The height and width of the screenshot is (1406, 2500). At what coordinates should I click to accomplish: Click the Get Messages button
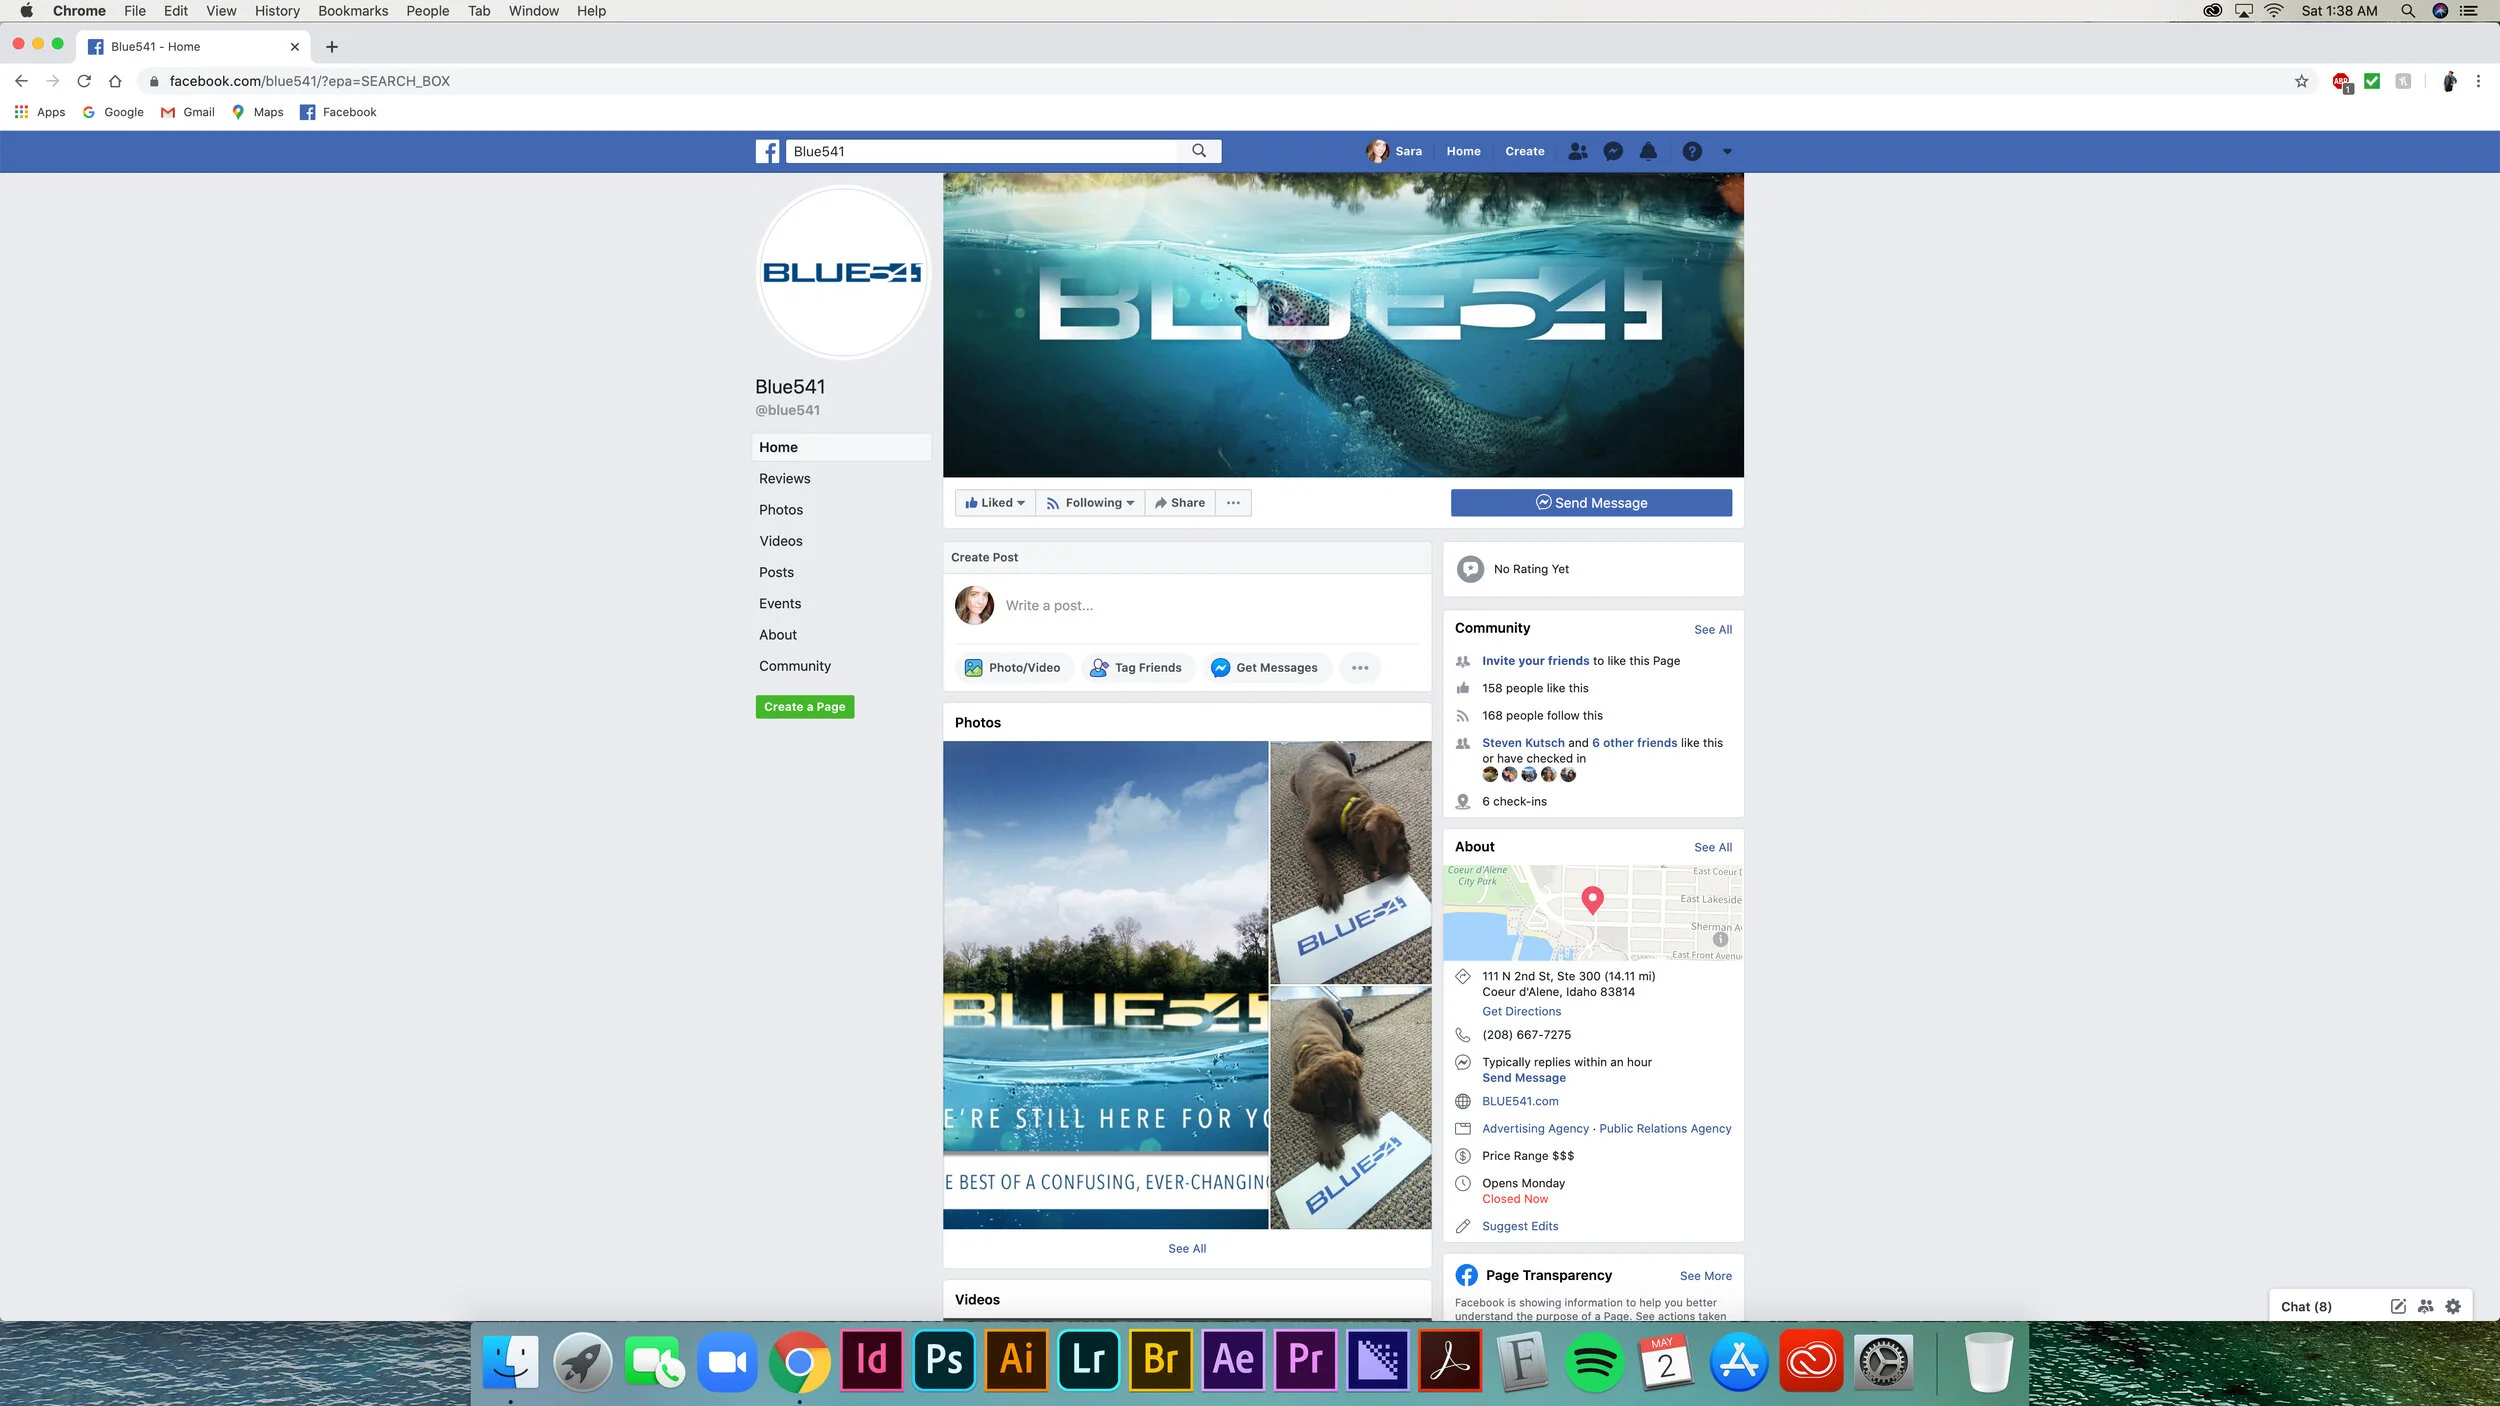pyautogui.click(x=1264, y=668)
